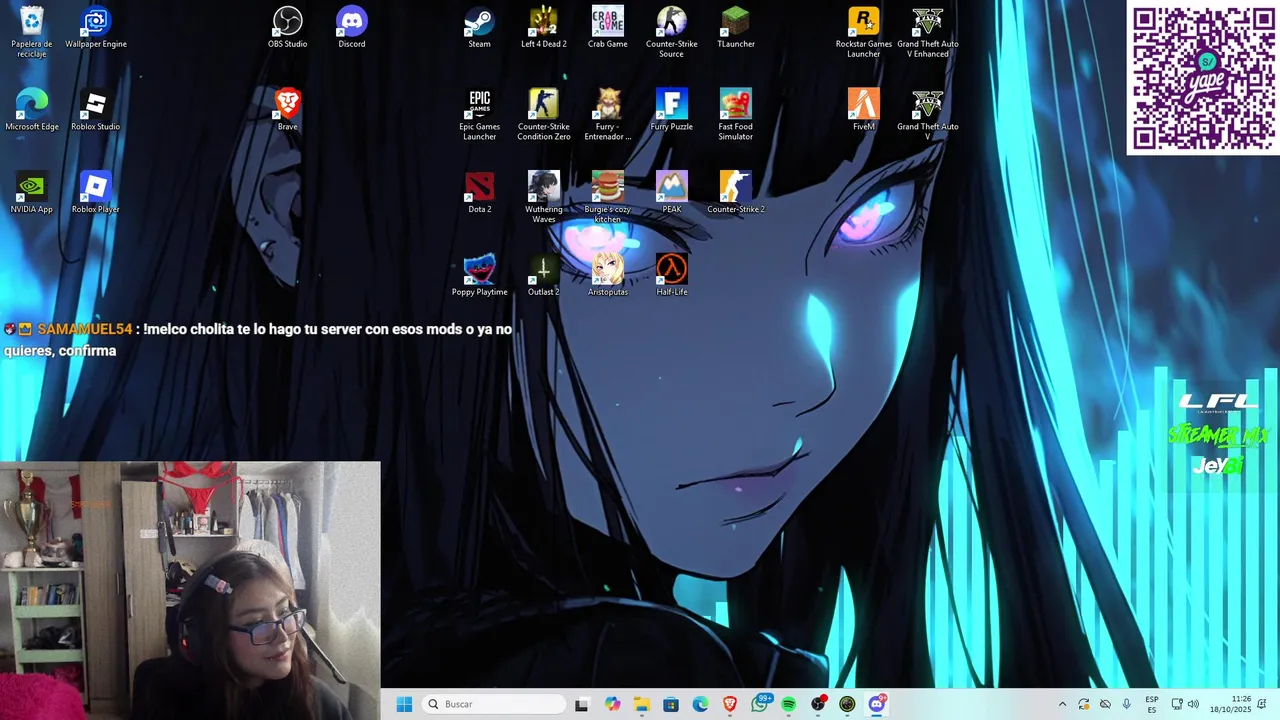Show hidden system tray icons
The image size is (1280, 720).
[x=1062, y=704]
